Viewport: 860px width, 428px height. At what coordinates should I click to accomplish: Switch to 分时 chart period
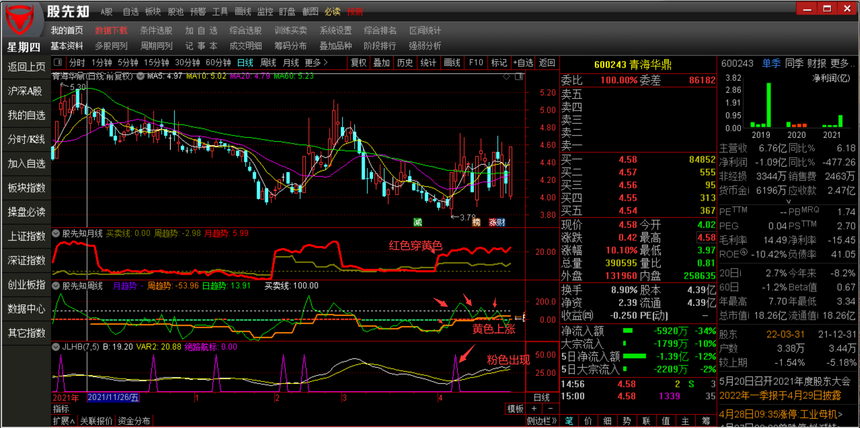pyautogui.click(x=77, y=63)
